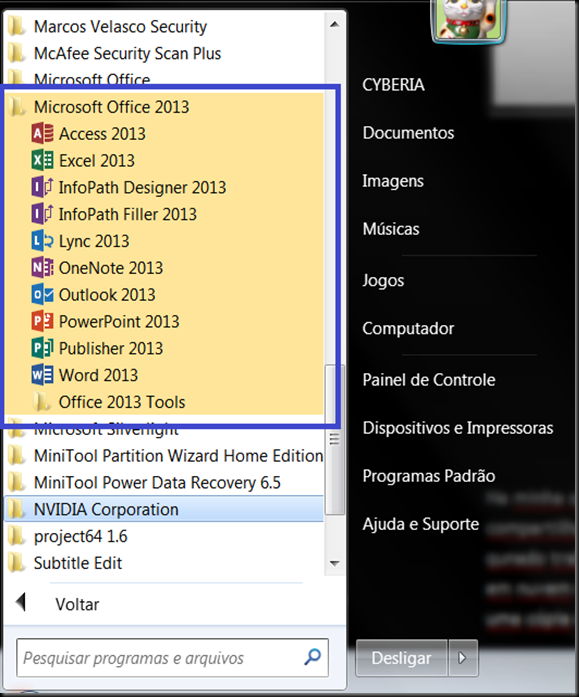Viewport: 579px width, 697px height.
Task: Open Imagens from the Start menu
Action: [393, 180]
